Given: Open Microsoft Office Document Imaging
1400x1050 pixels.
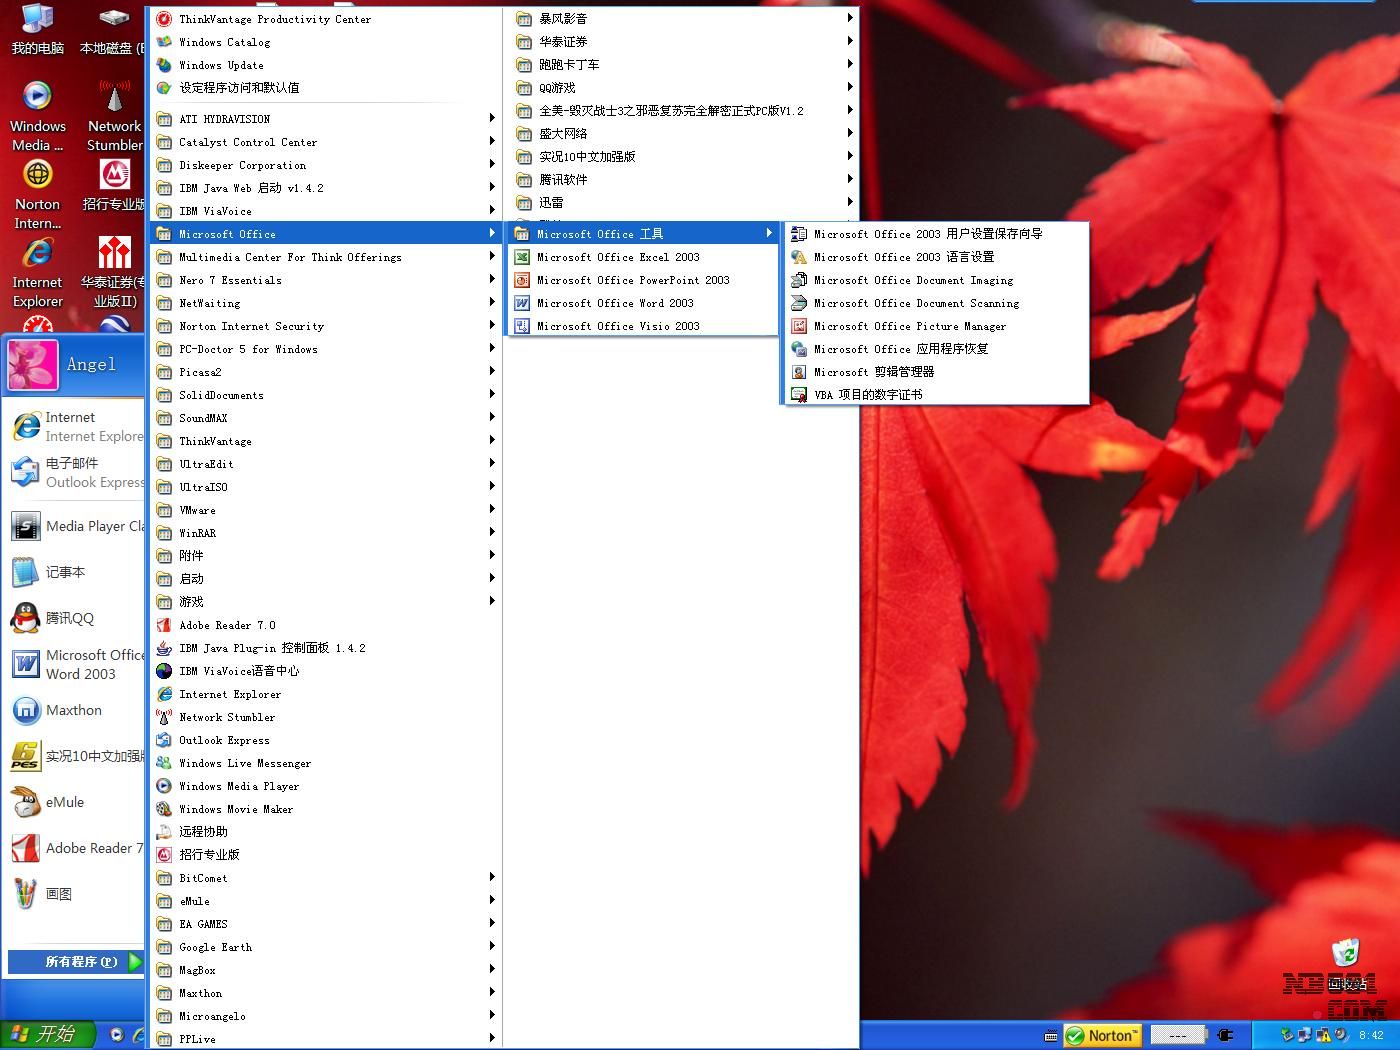Looking at the screenshot, I should point(912,280).
